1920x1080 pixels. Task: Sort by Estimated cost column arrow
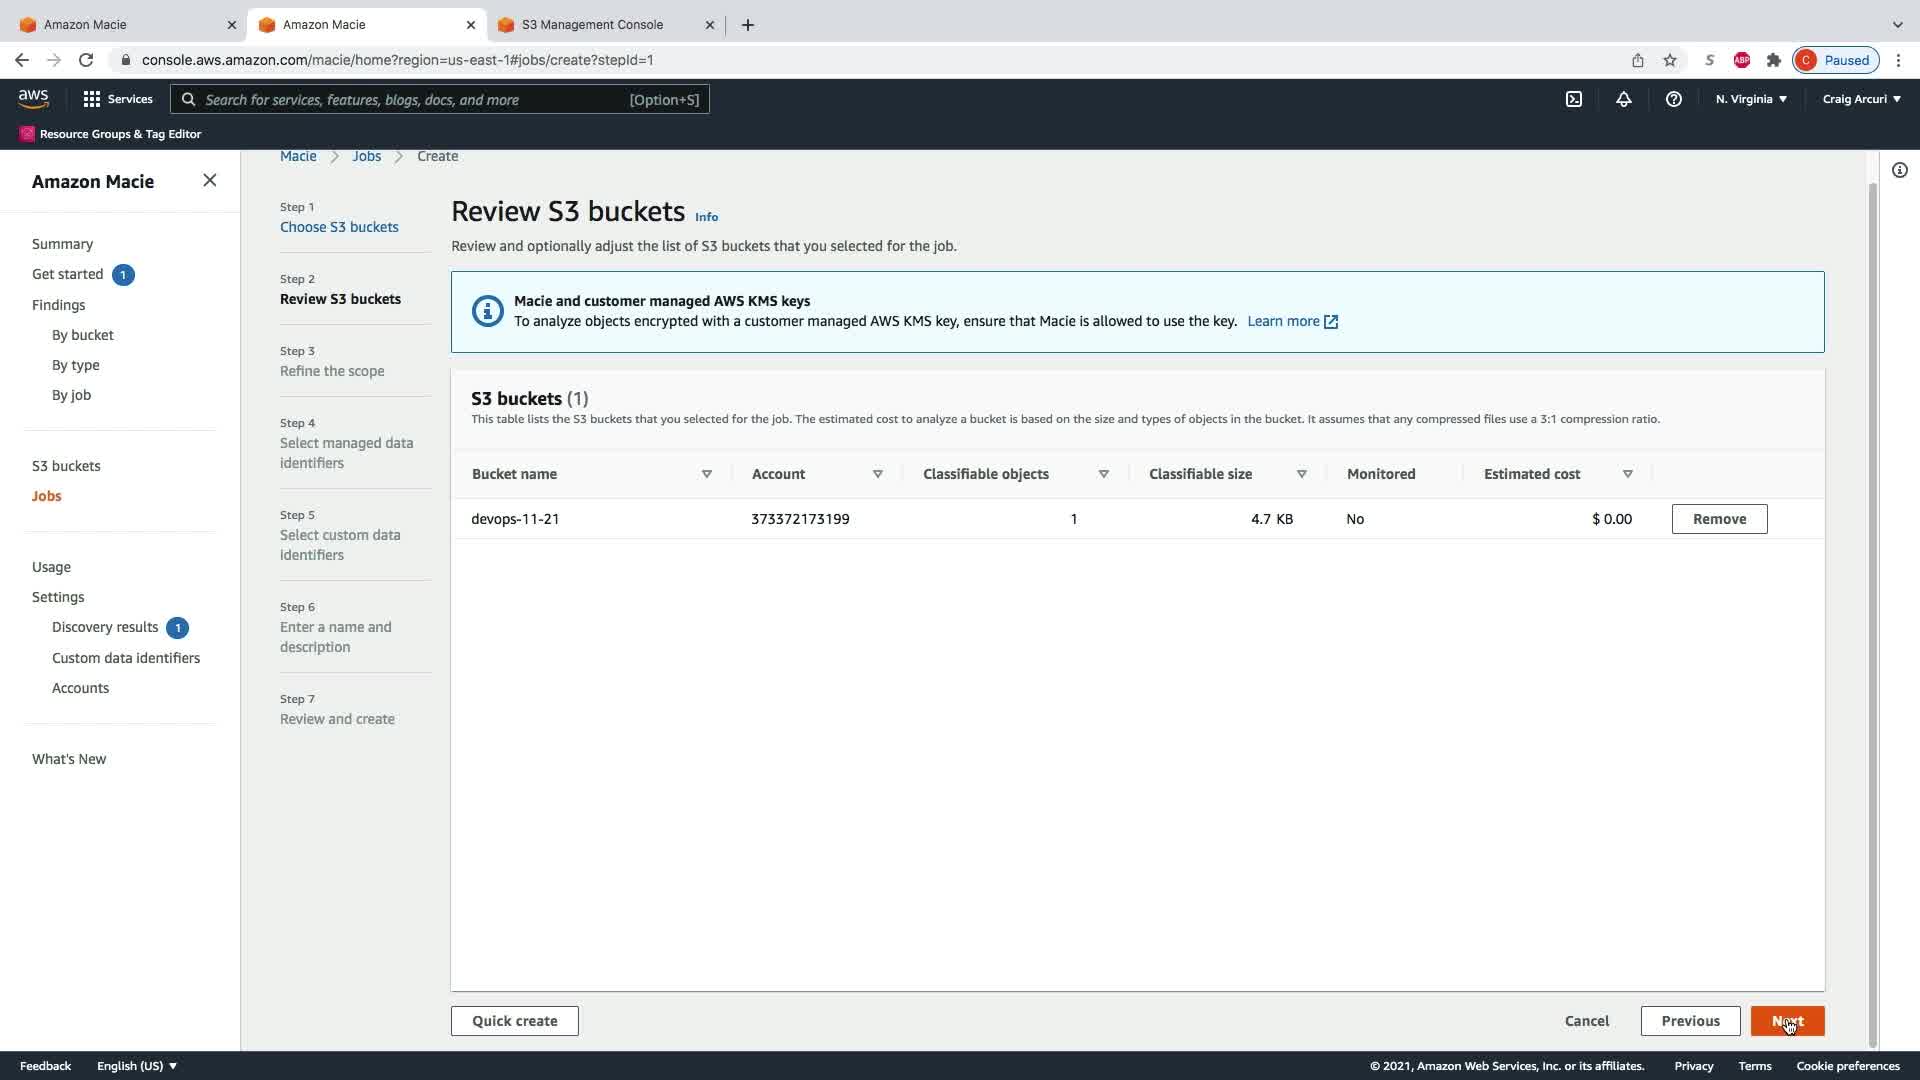coord(1628,474)
